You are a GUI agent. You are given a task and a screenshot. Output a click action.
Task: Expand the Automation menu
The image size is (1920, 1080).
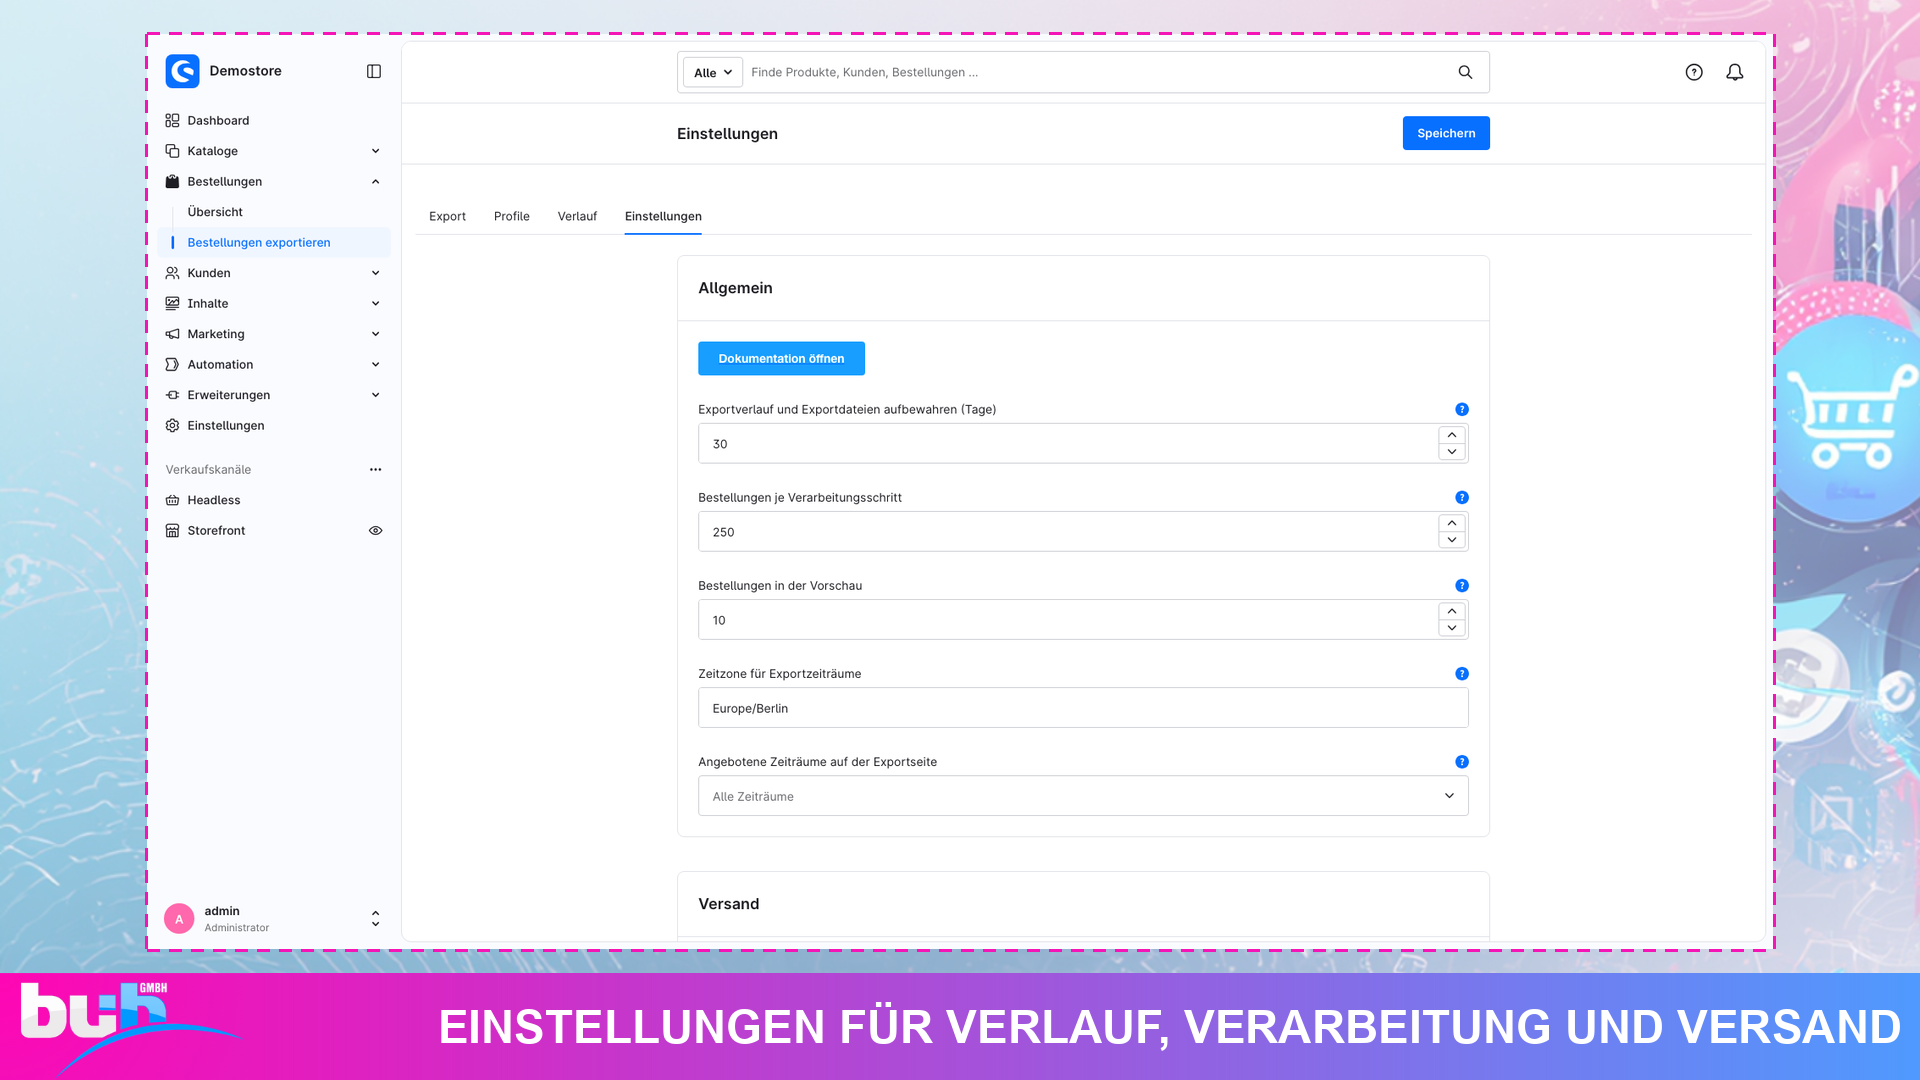click(x=375, y=364)
